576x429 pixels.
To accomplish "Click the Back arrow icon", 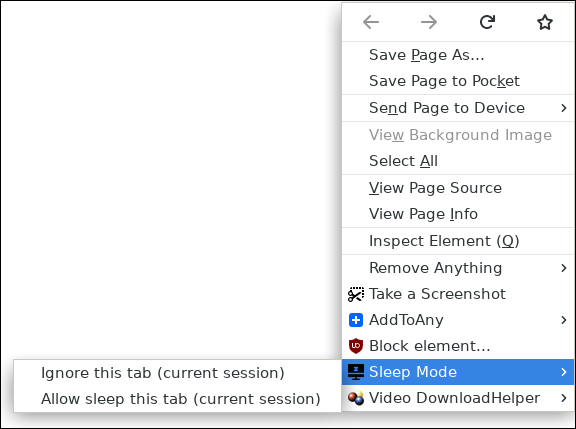I will pos(371,22).
